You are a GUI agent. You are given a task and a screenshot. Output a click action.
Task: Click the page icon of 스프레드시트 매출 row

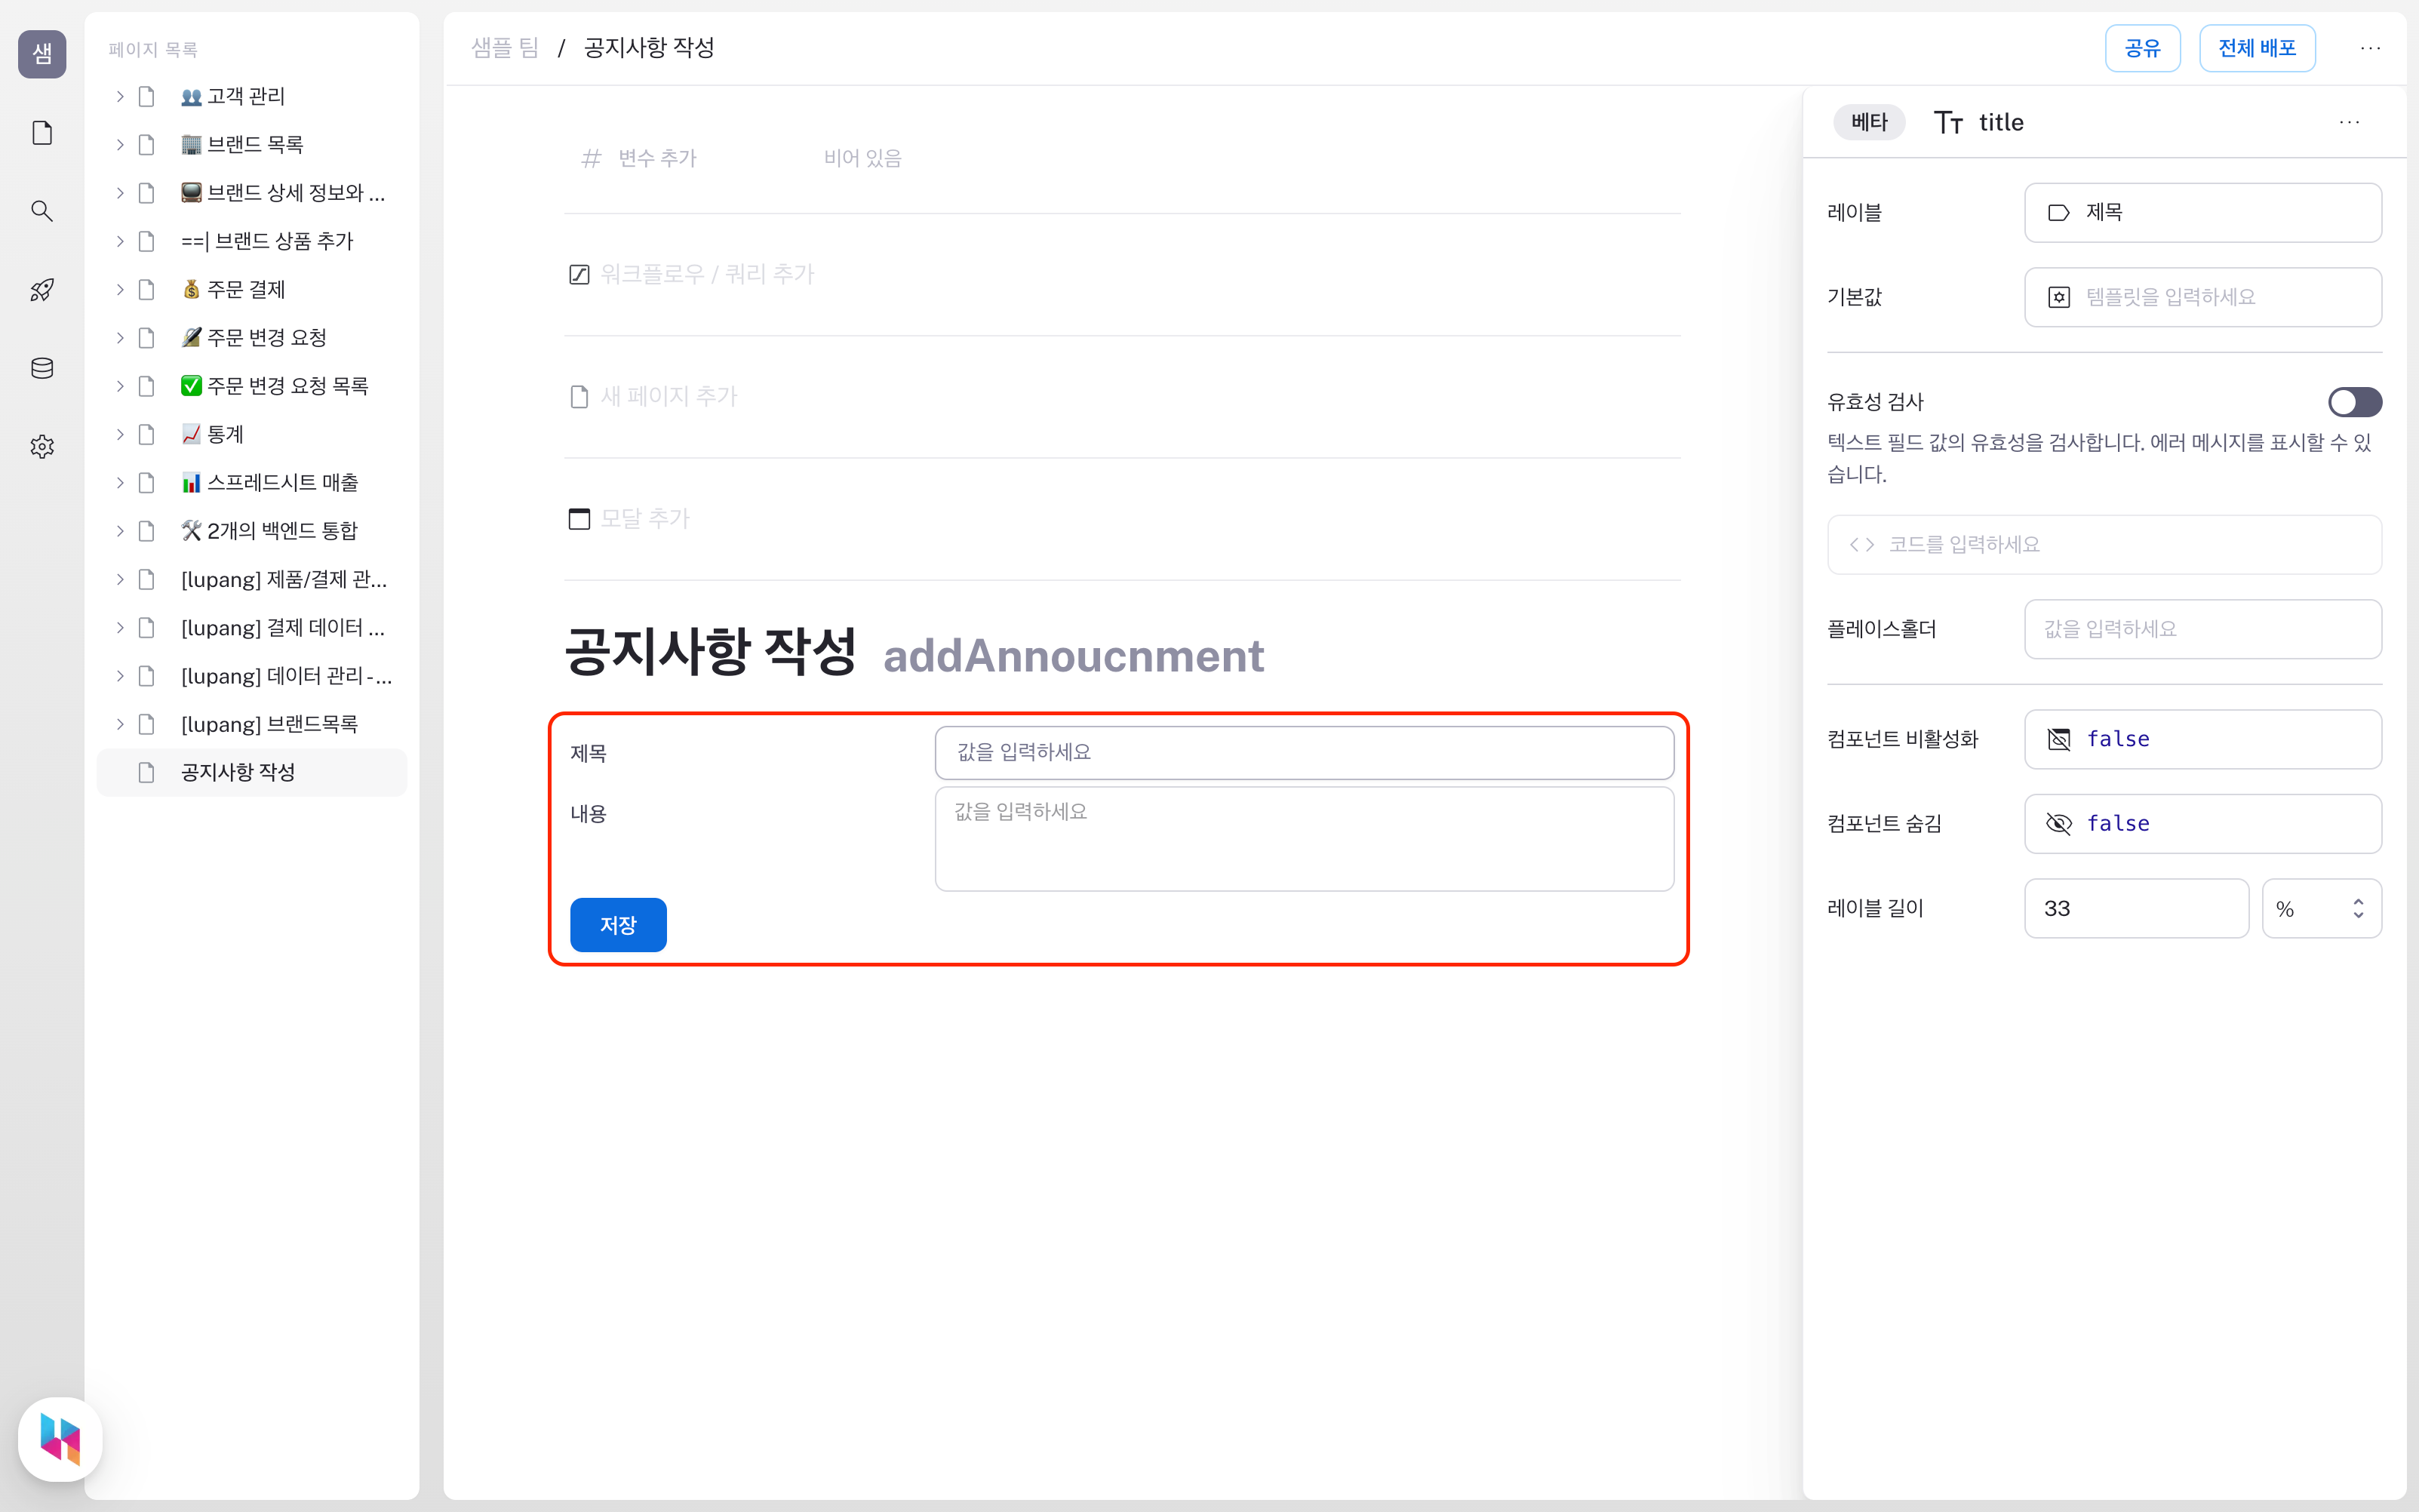tap(146, 482)
